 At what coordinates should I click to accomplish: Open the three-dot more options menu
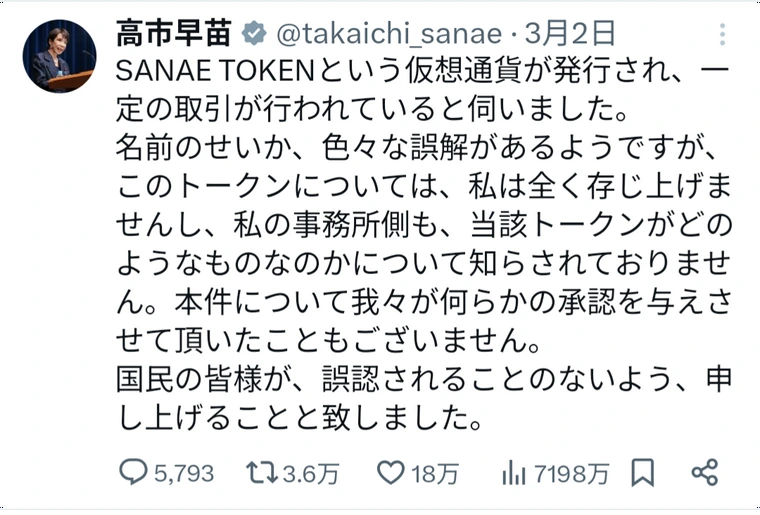[722, 34]
